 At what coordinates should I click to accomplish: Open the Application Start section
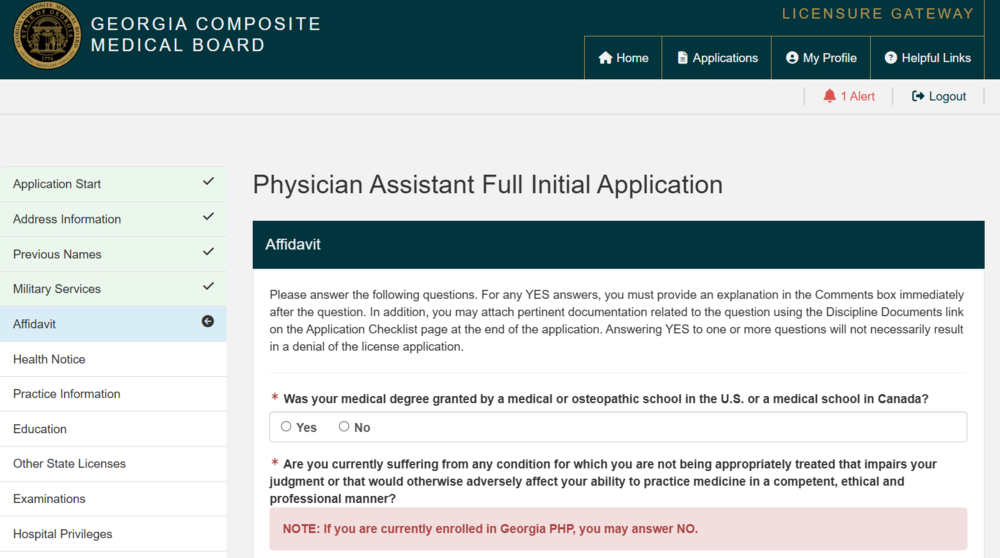pyautogui.click(x=57, y=184)
